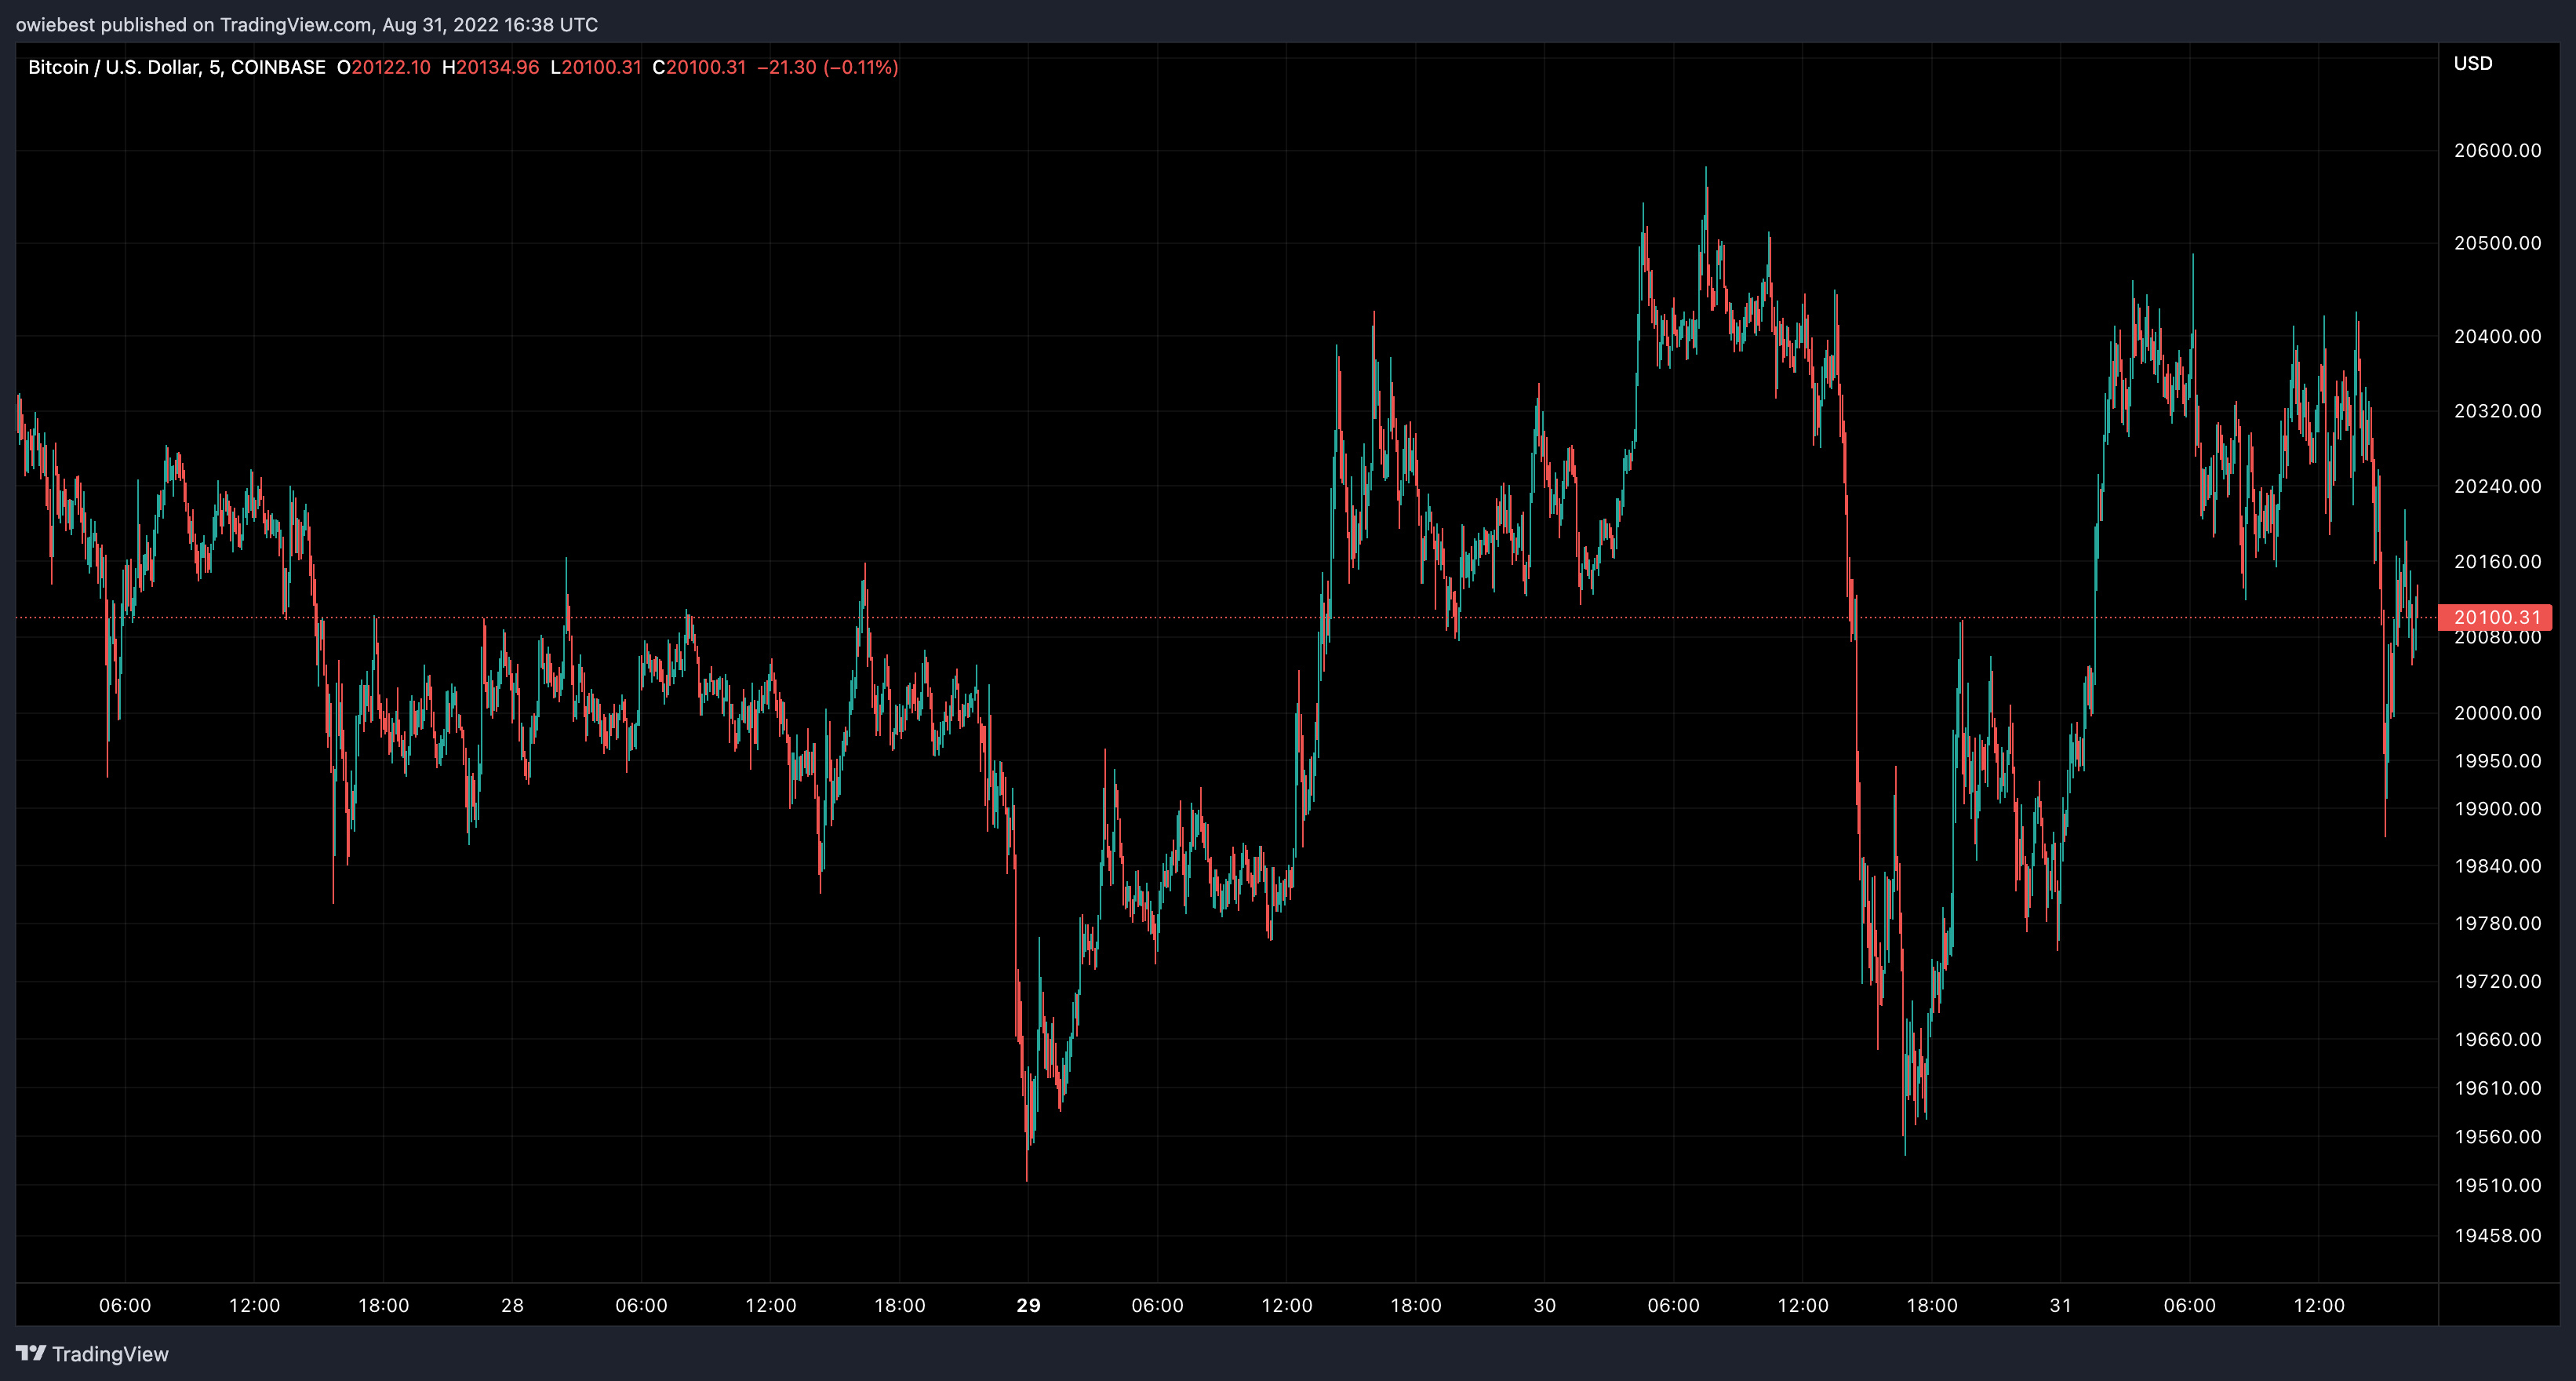Screen dimensions: 2576x1381
Task: Click the 31 date label on time axis
Action: point(2060,1305)
